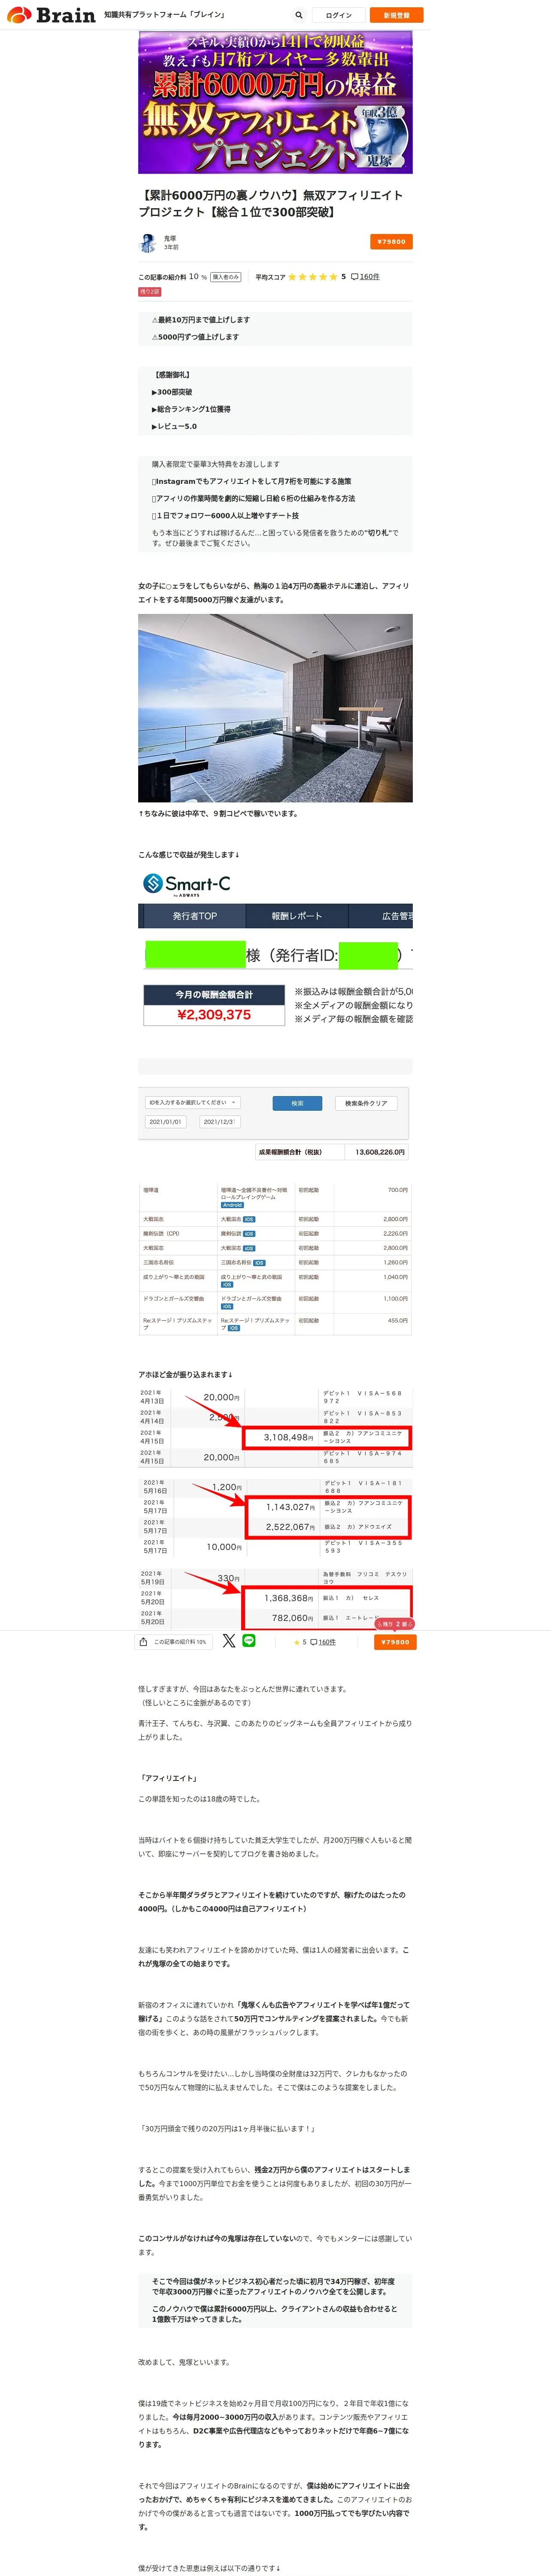
Task: Click the comment bubble icon beside 平均スコア
Action: click(x=354, y=277)
